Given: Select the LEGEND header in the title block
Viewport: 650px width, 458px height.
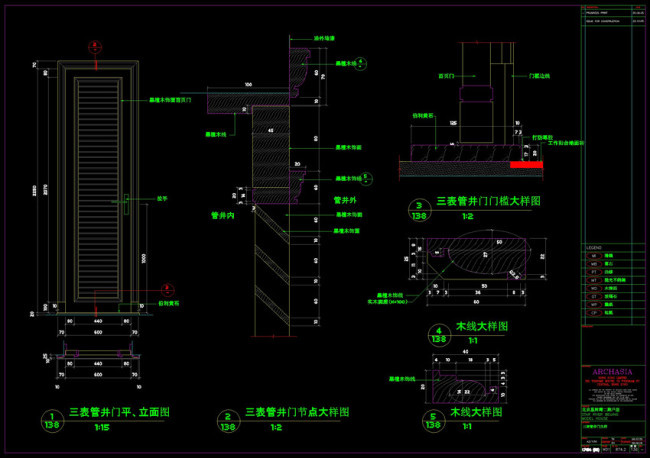Looking at the screenshot, I should 594,247.
